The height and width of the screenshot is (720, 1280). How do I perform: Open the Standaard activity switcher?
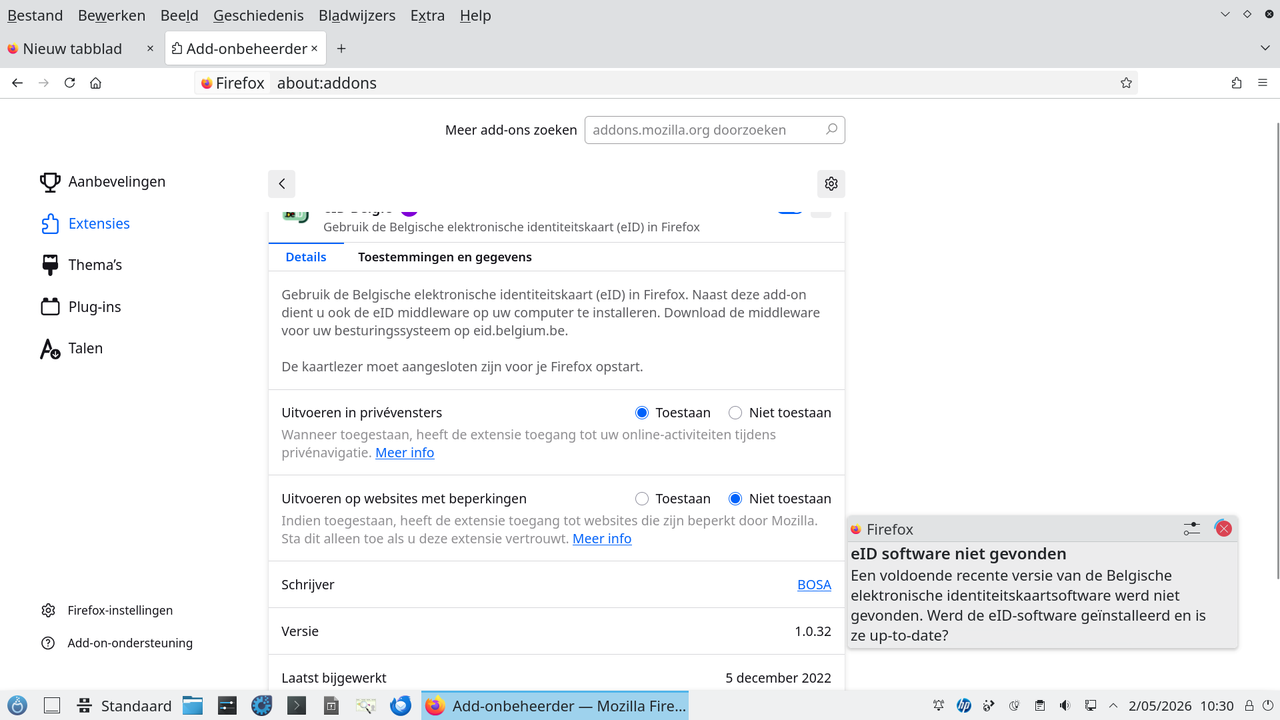(125, 706)
